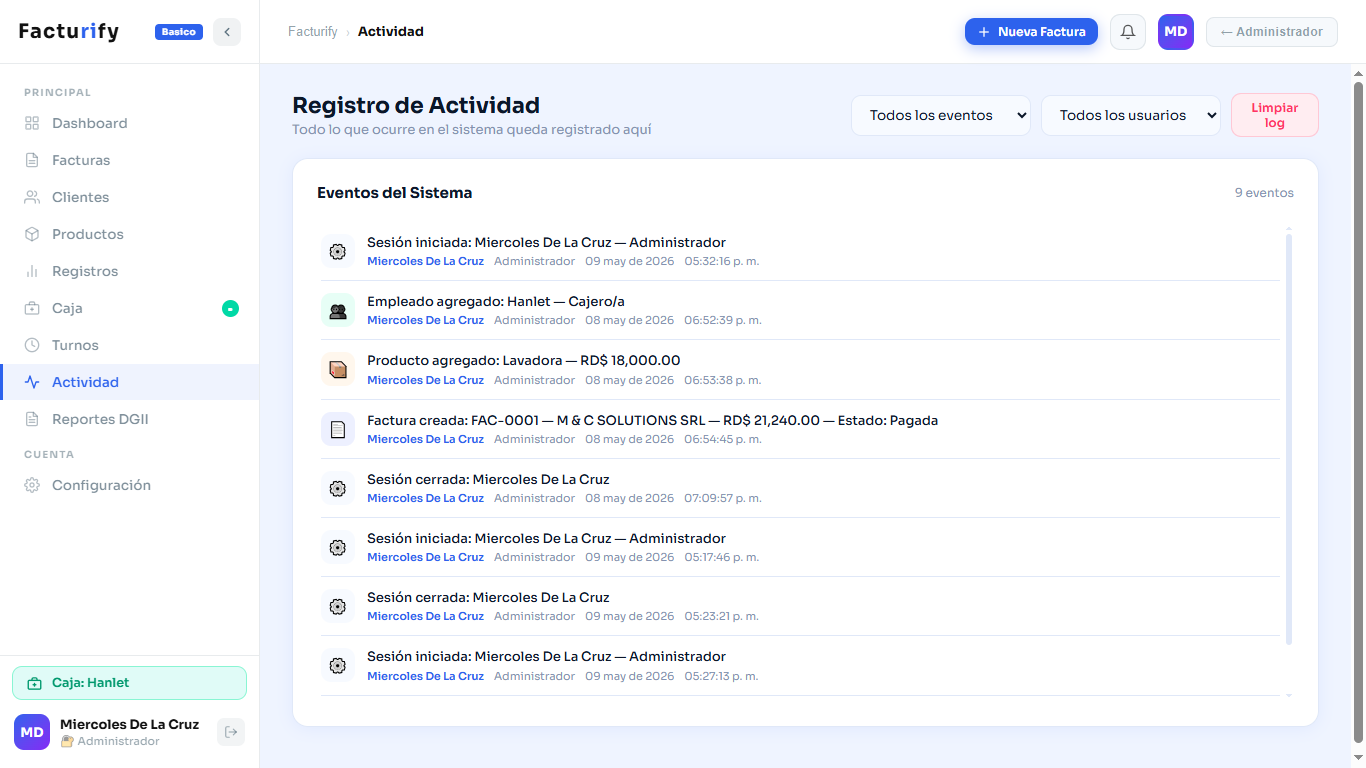Click the Turnos clock icon in sidebar

click(x=32, y=345)
